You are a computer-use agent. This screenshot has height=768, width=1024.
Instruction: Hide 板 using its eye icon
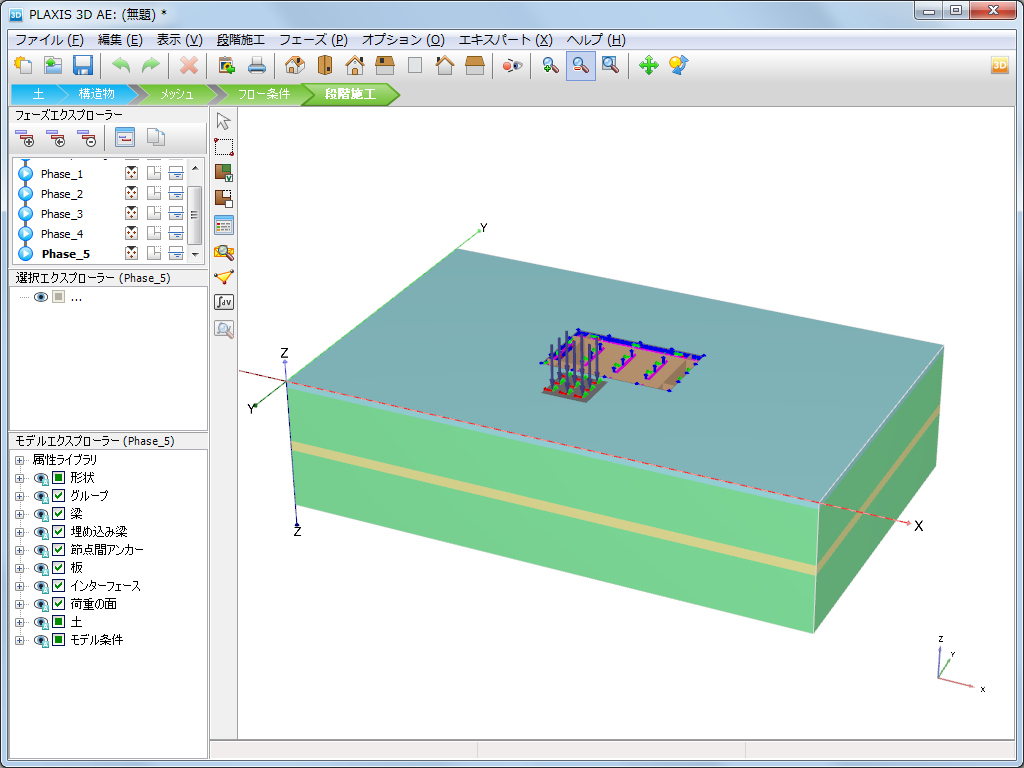41,568
